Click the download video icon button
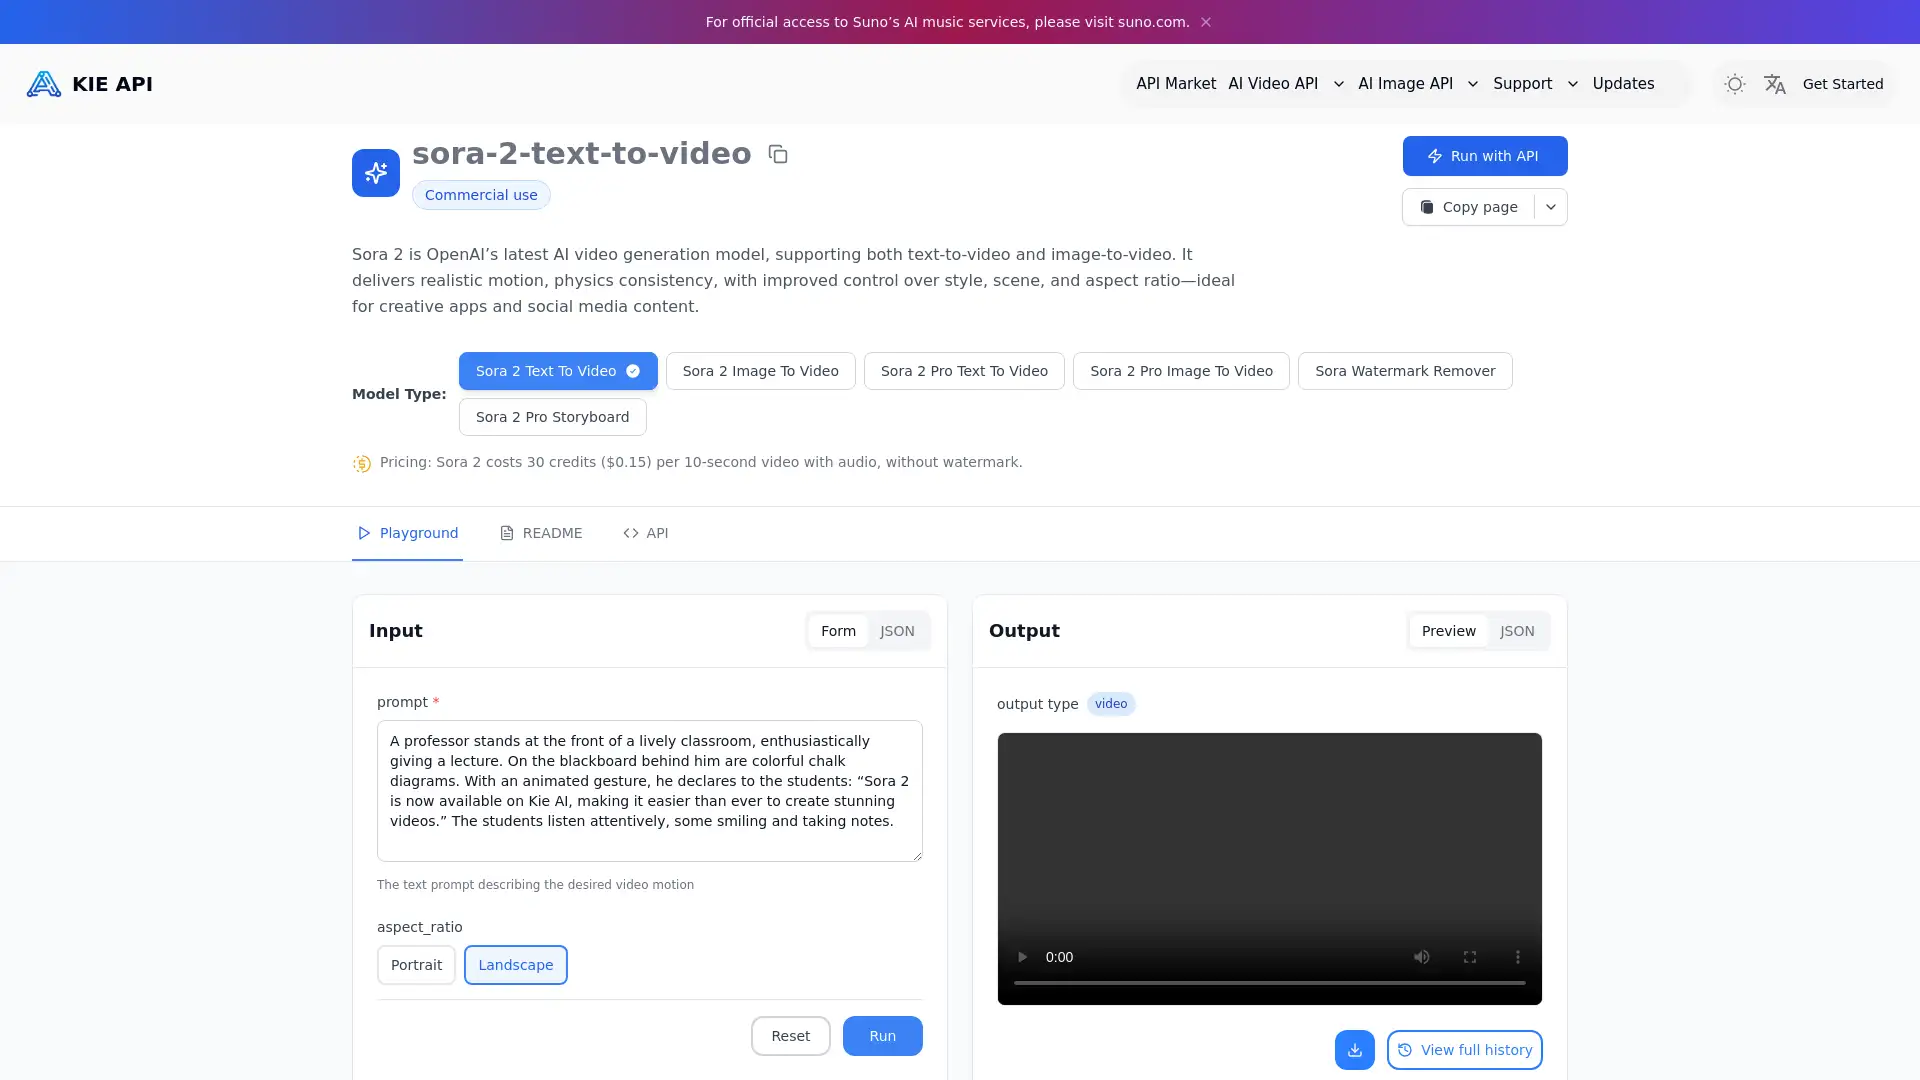The image size is (1920, 1080). click(x=1354, y=1050)
